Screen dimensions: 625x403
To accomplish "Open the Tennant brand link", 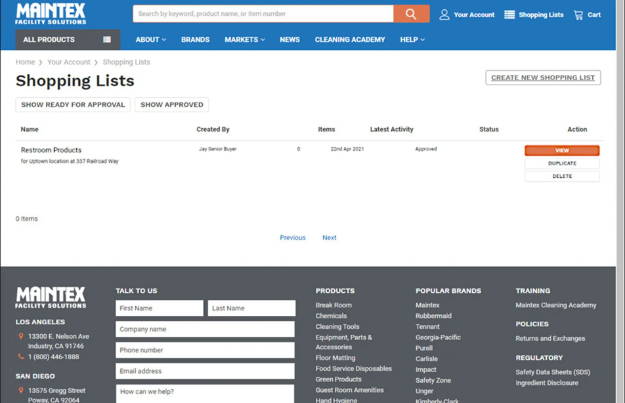I will [427, 326].
